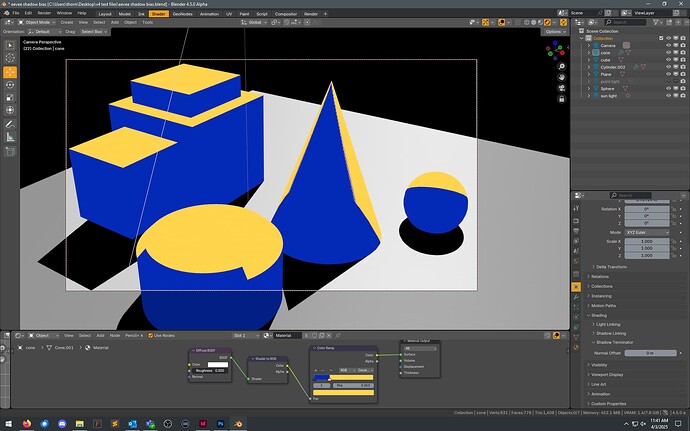Open the Object Data triangle properties tab

pos(576,337)
